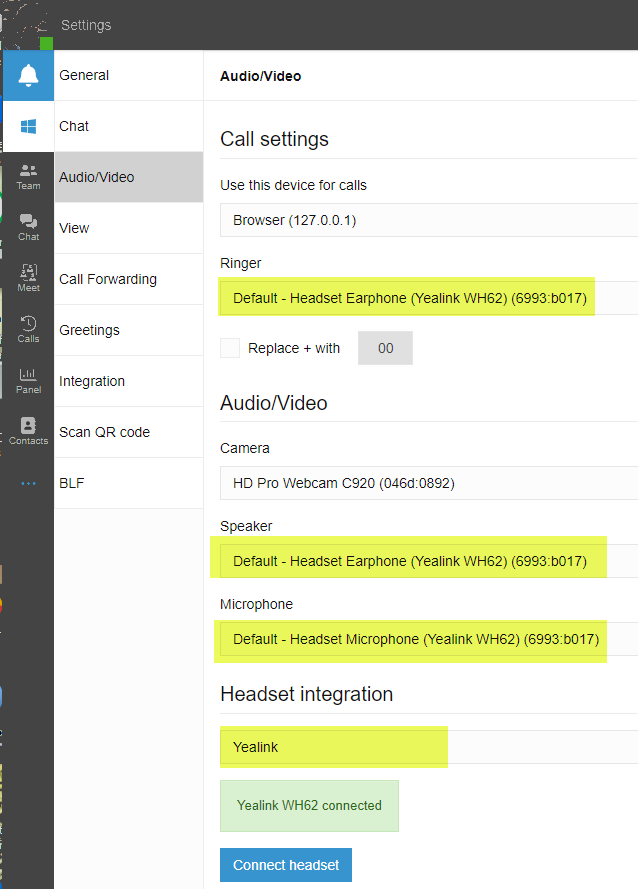Open the Calls history sidebar icon

(28, 330)
